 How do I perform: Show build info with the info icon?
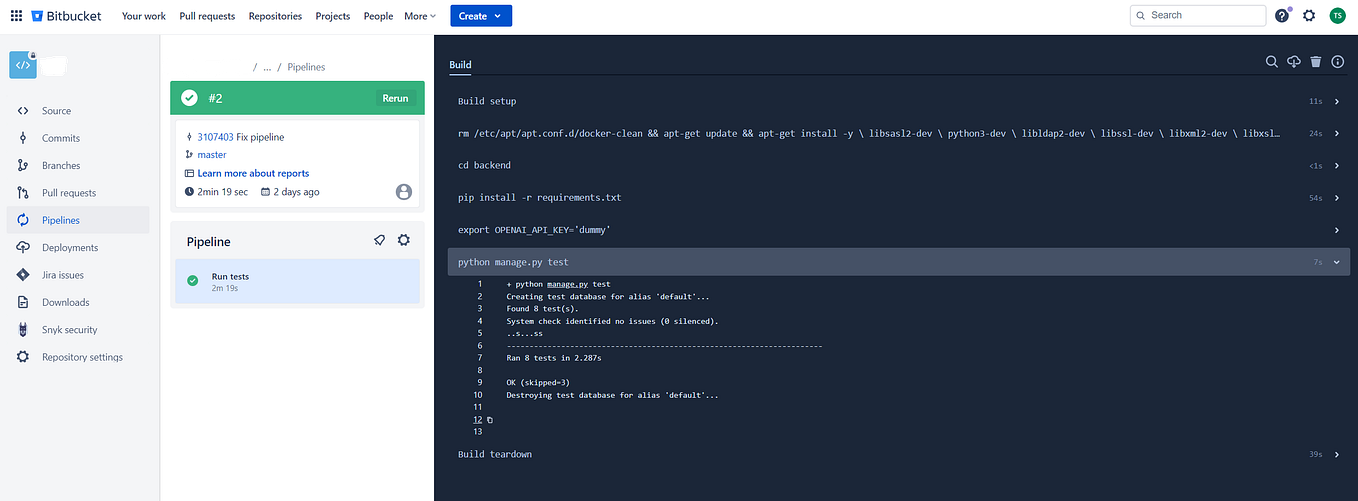tap(1338, 62)
